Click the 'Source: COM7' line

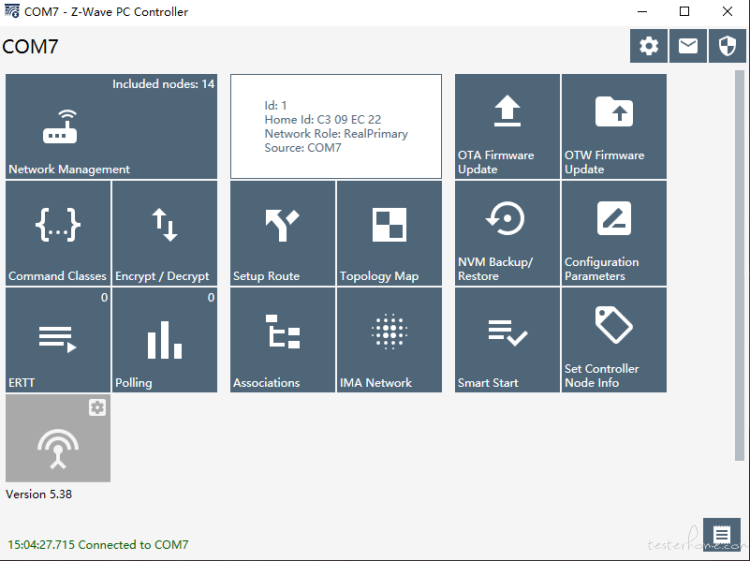303,148
